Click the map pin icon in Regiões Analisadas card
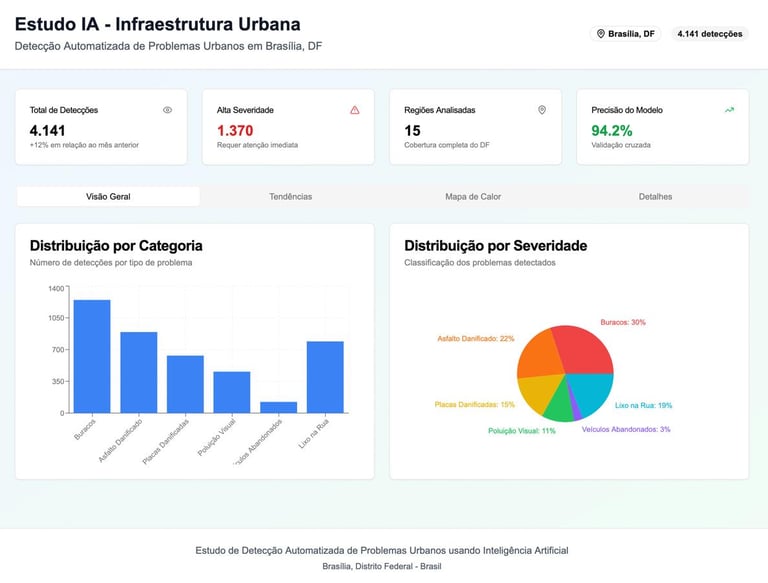768x583 pixels. coord(542,110)
